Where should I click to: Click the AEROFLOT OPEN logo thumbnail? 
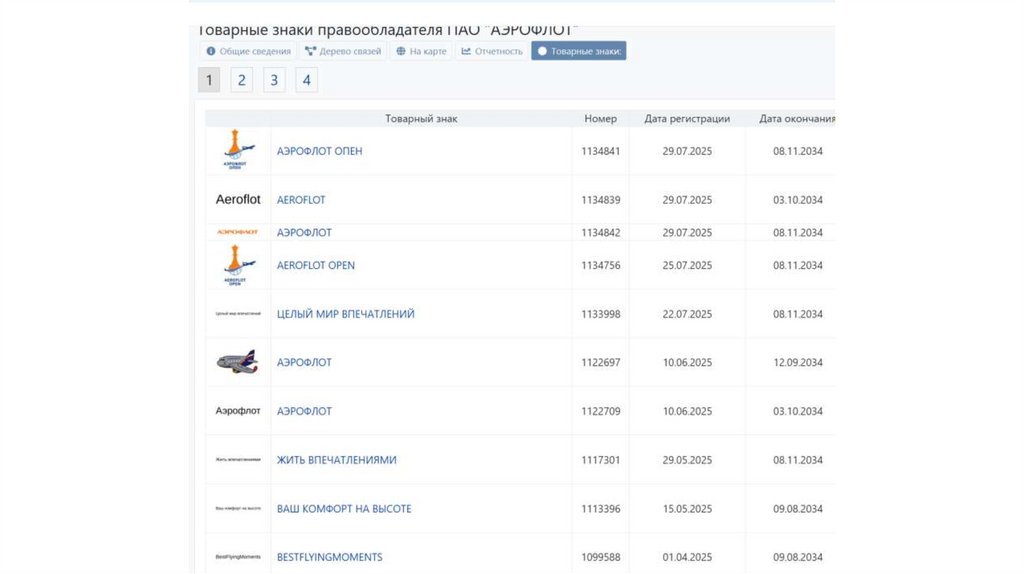[238, 265]
